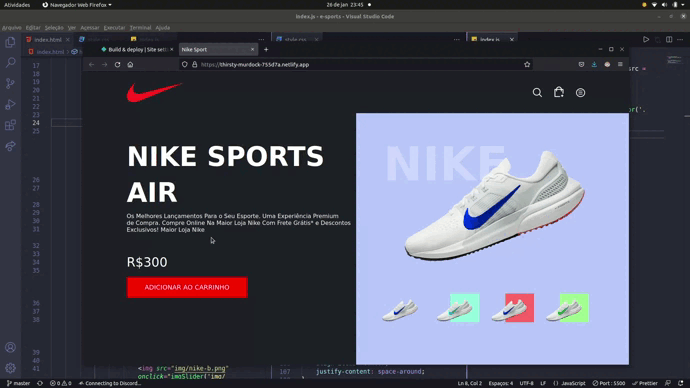Select red-background shoe thumbnail
Screen dimensions: 690x388
513,308
